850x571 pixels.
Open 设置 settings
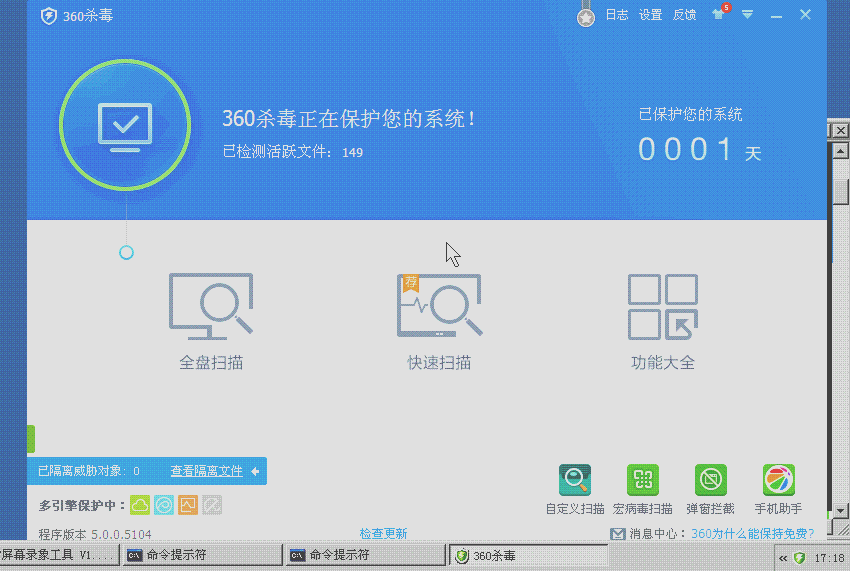(651, 15)
